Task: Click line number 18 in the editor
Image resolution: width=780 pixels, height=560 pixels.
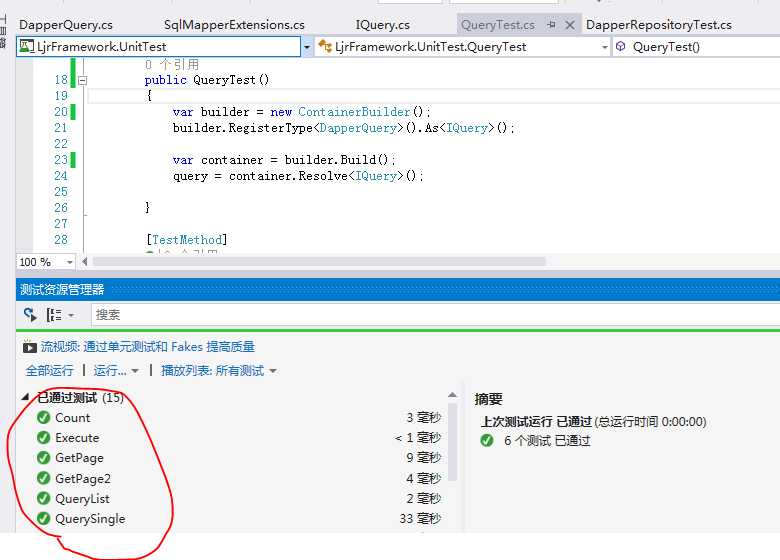Action: pyautogui.click(x=61, y=80)
